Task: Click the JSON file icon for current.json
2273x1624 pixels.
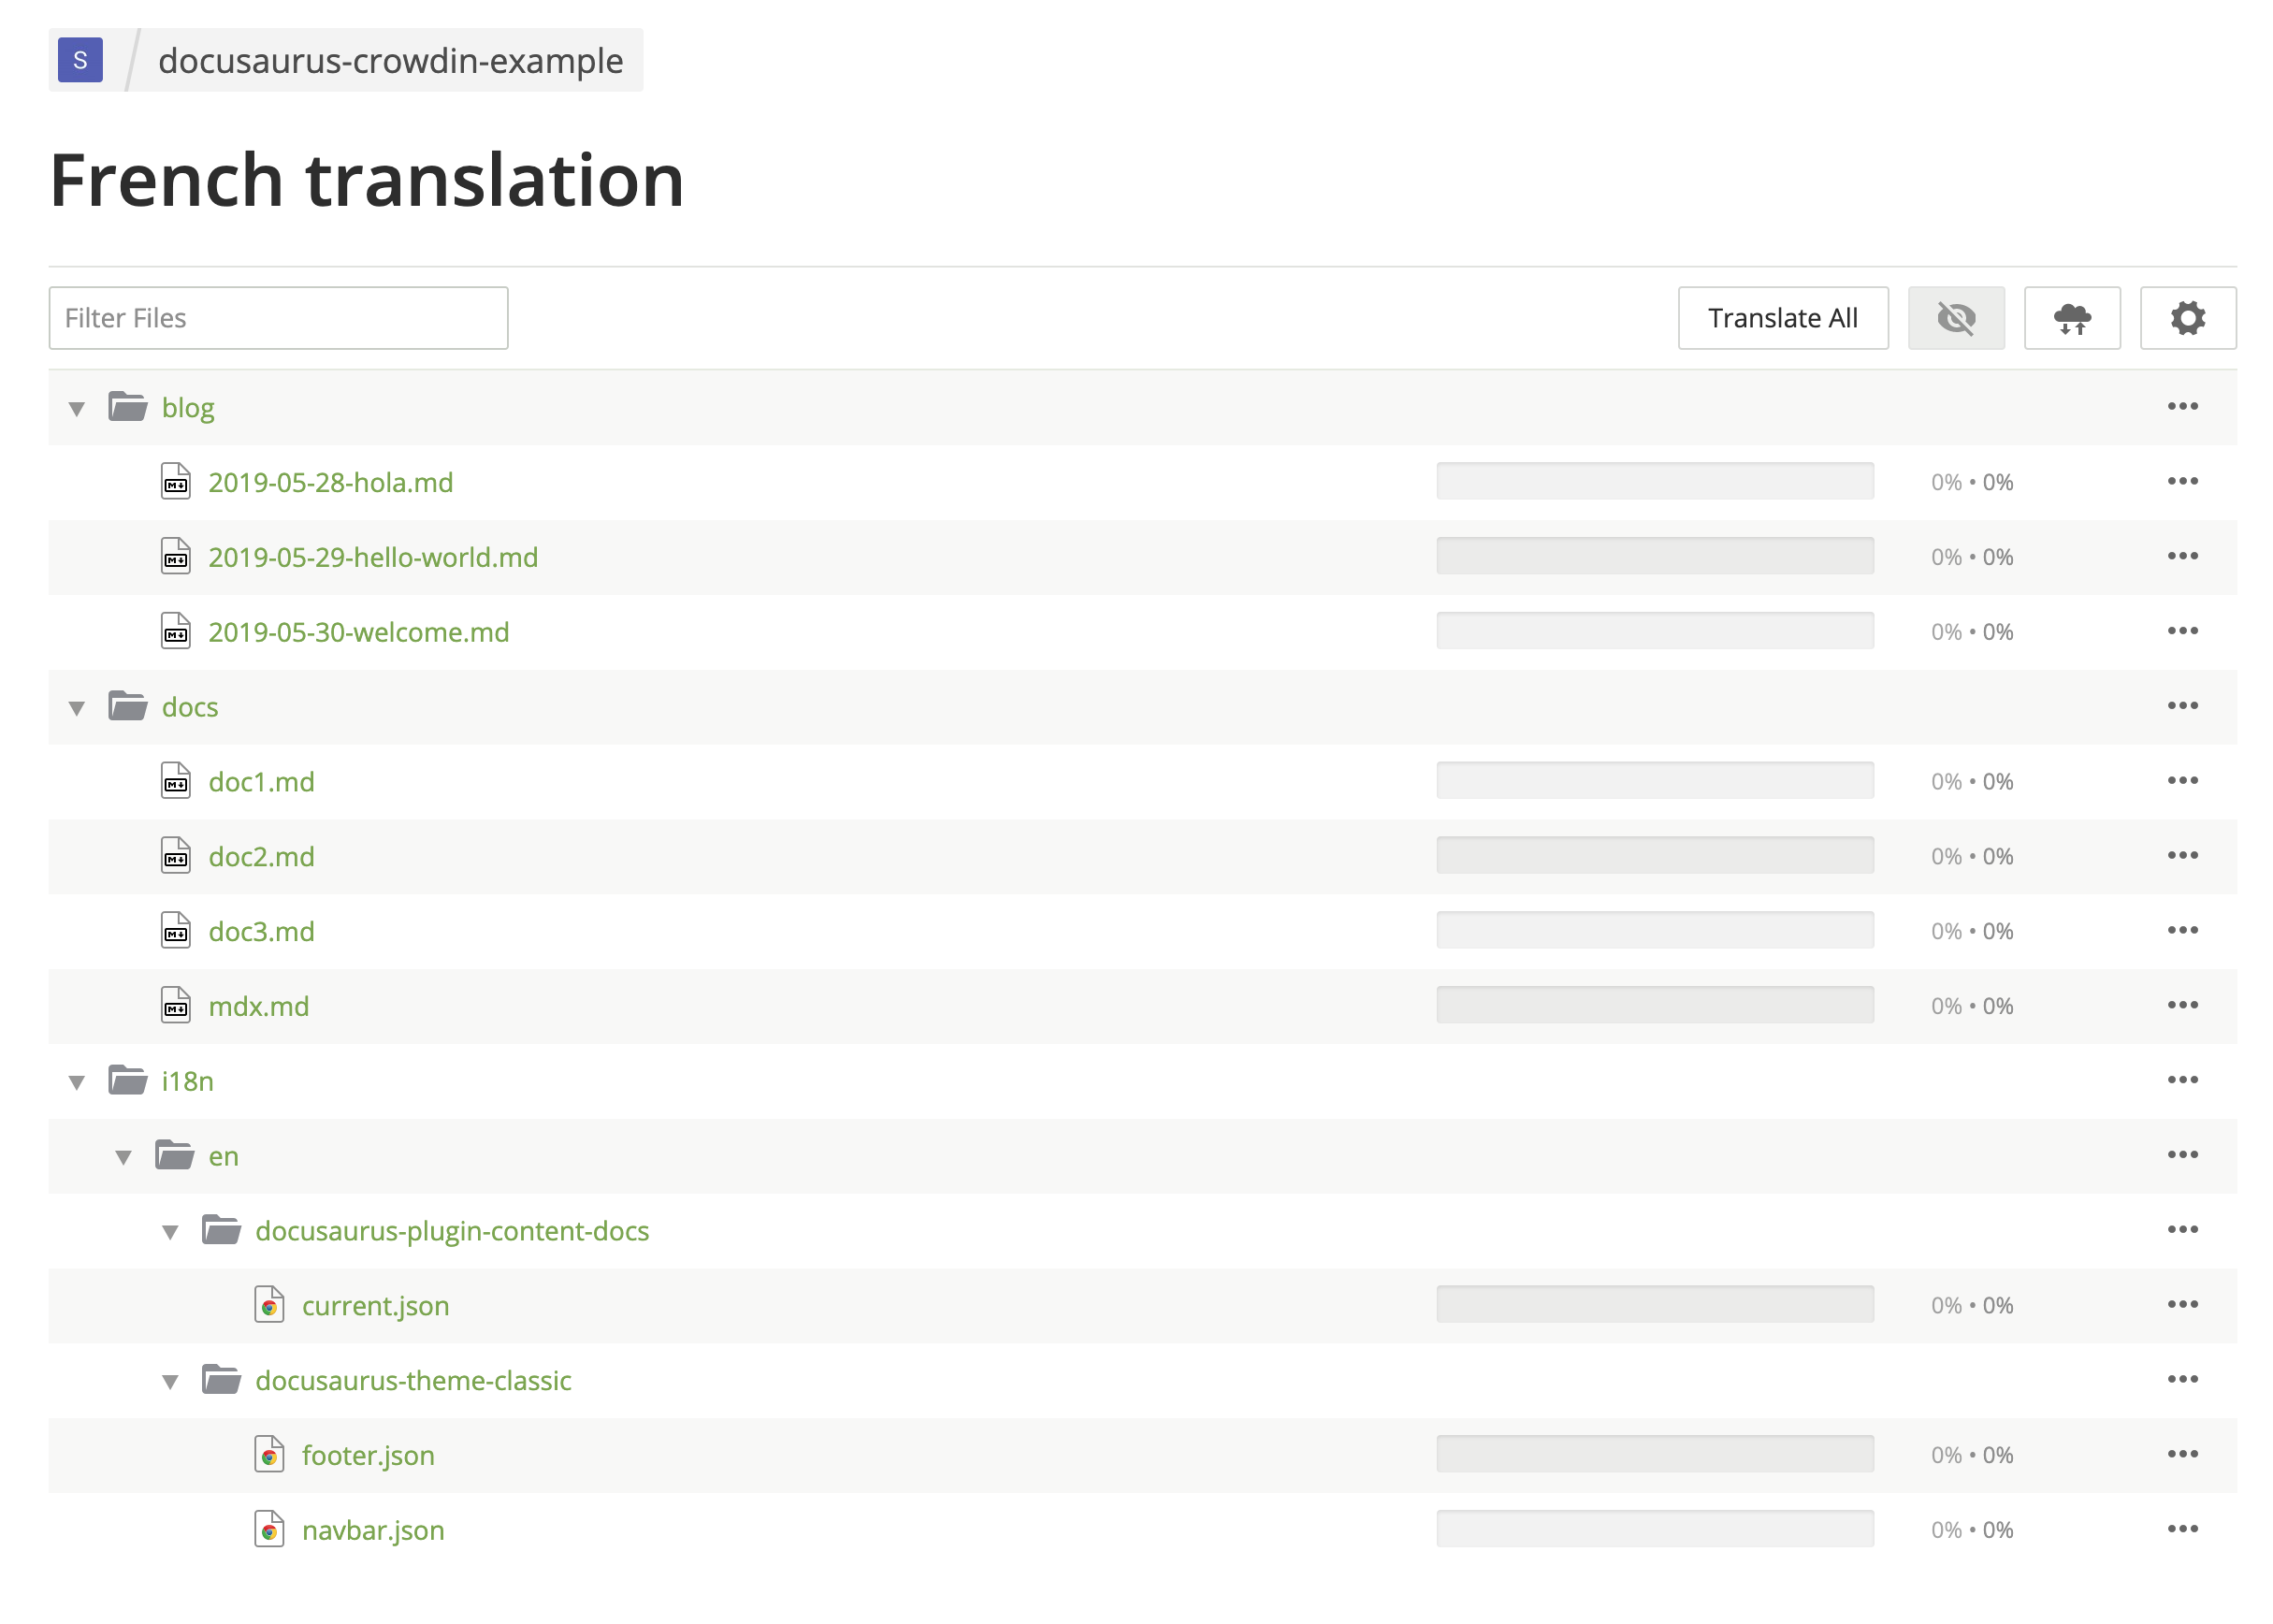Action: click(267, 1306)
